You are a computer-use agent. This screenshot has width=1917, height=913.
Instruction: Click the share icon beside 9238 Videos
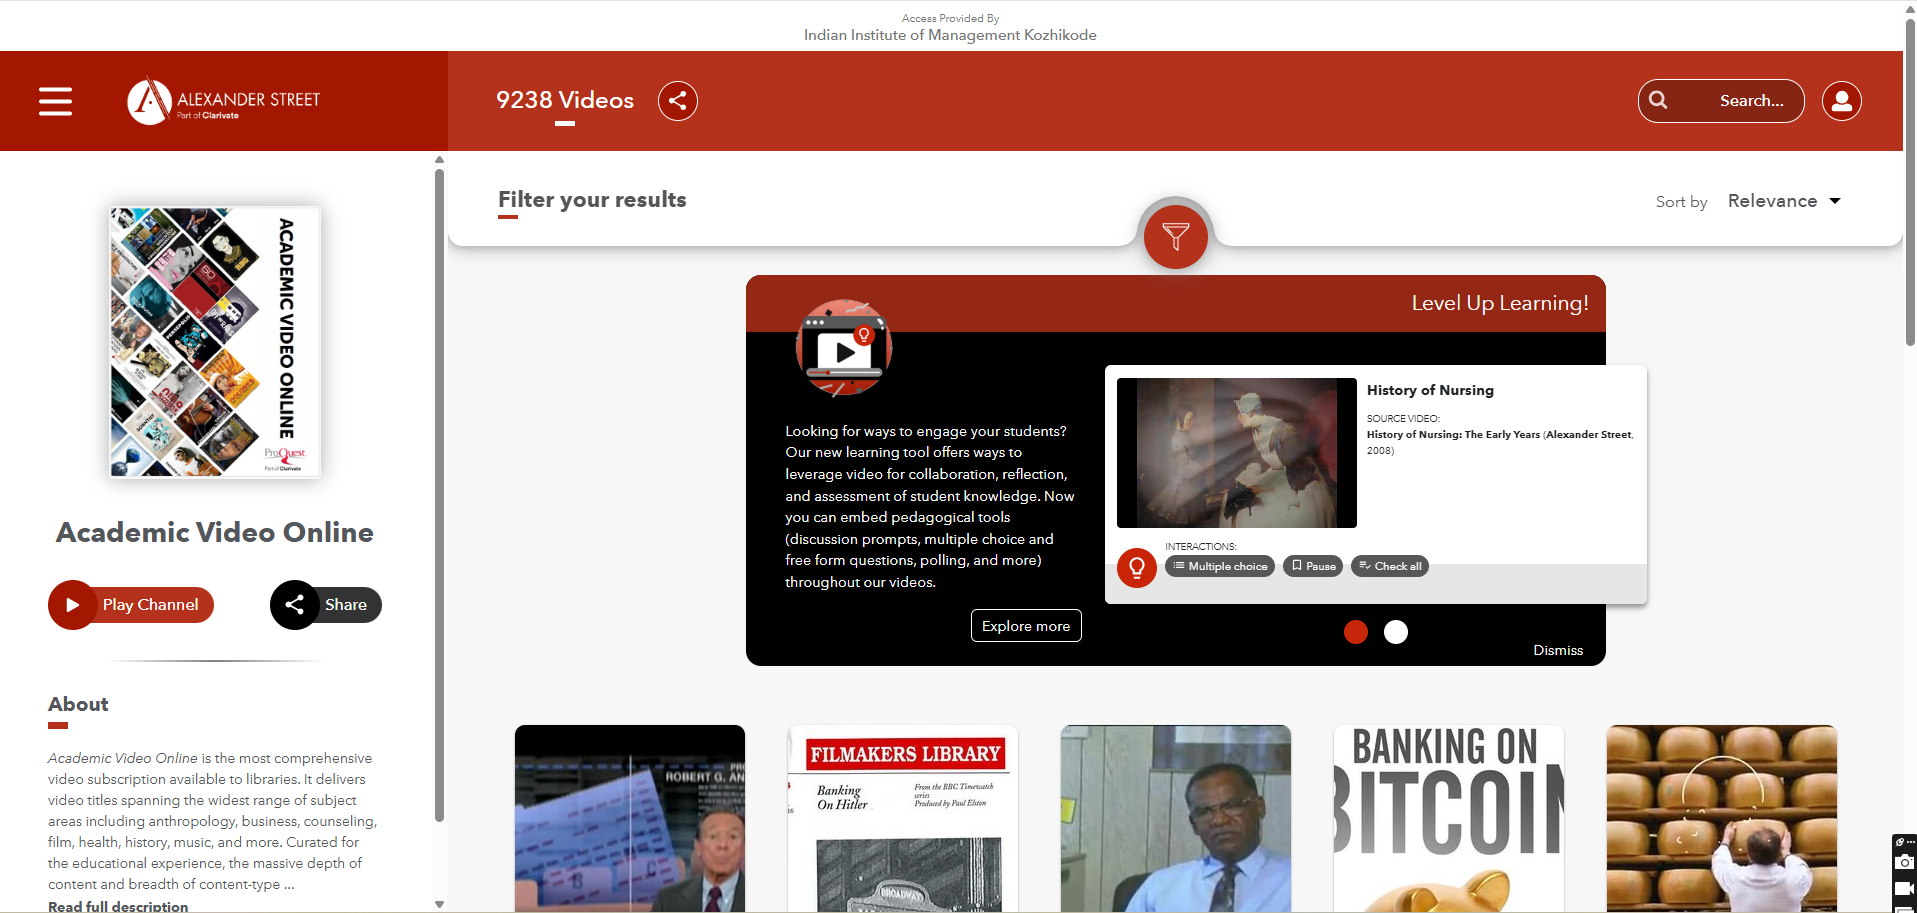[x=677, y=101]
